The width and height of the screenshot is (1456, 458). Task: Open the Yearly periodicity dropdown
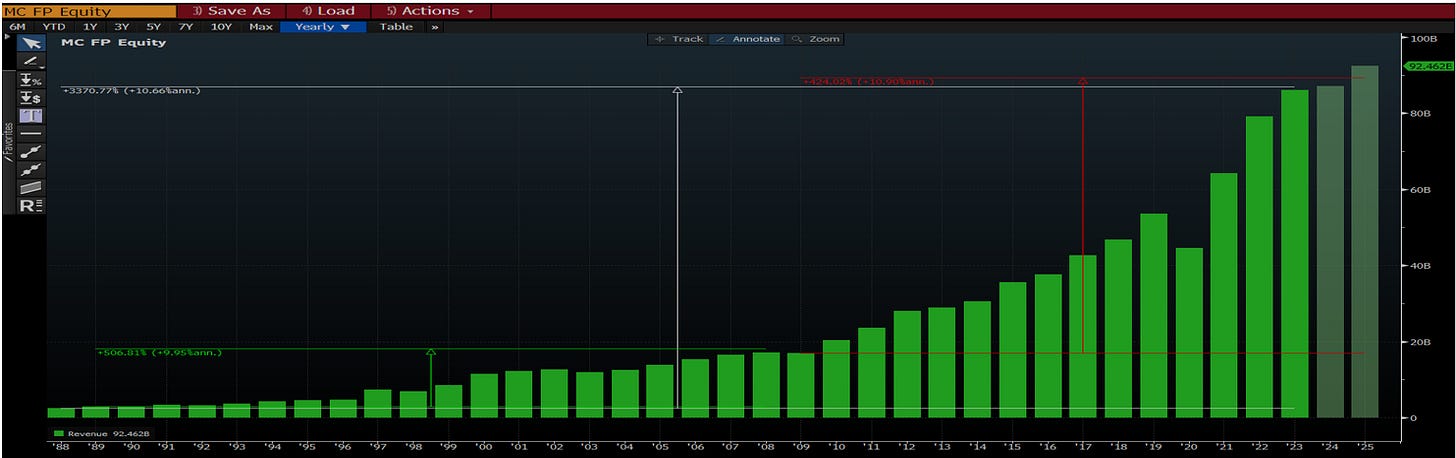[x=323, y=27]
